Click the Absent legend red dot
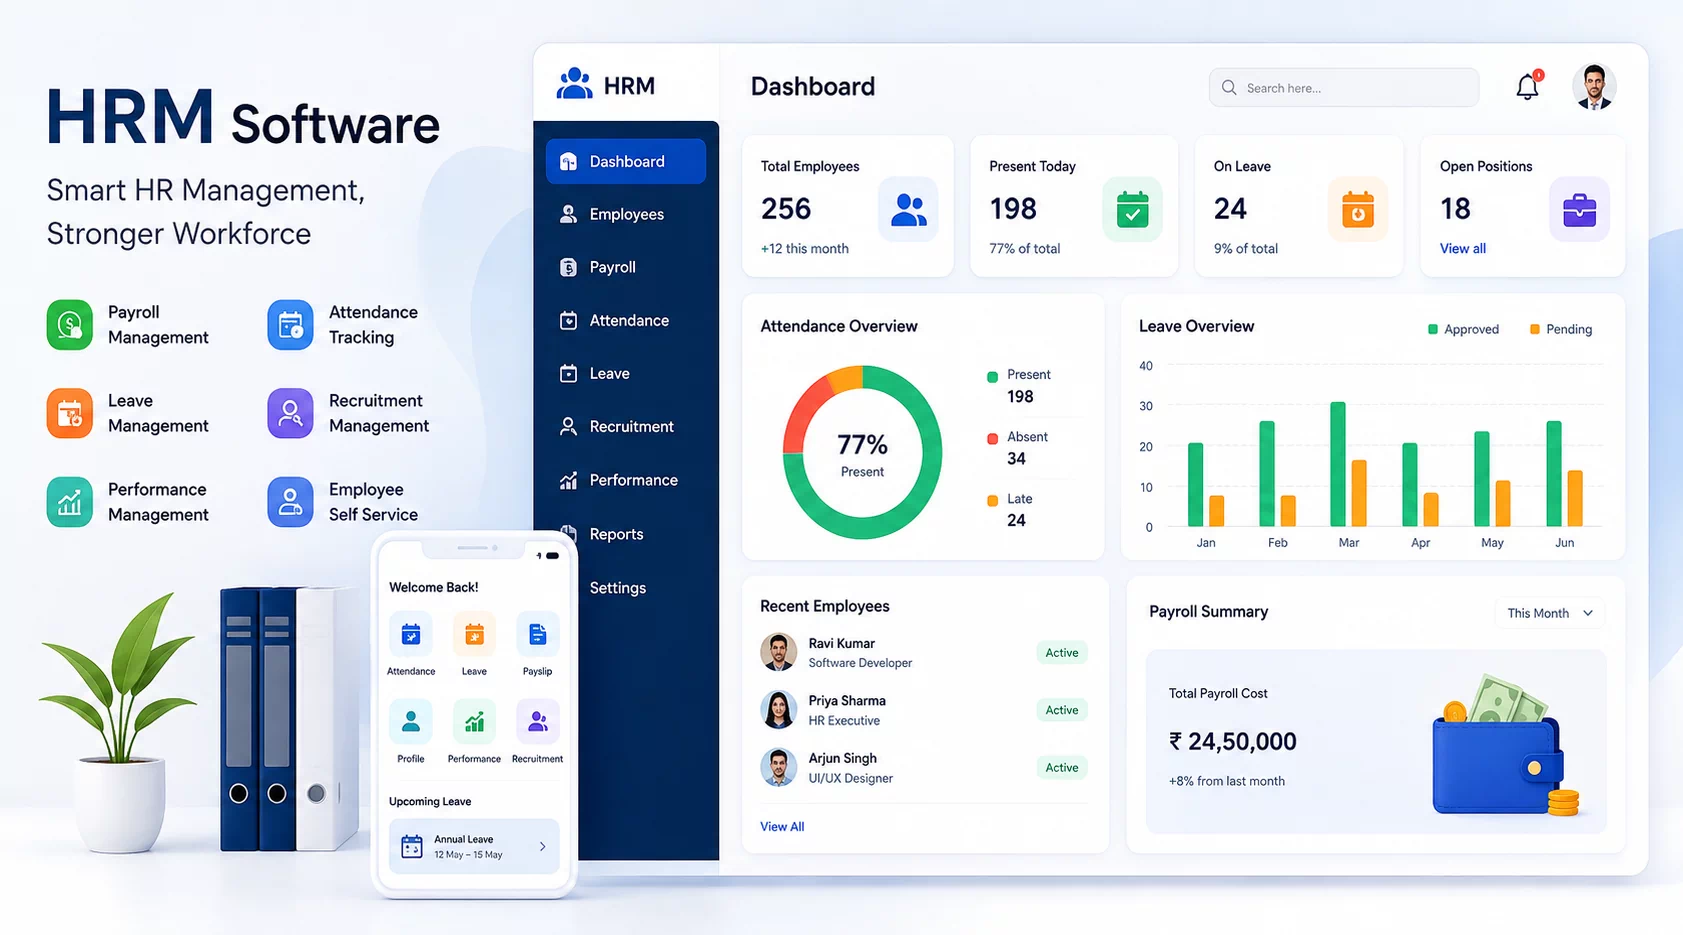Viewport: 1683px width, 935px height. click(x=992, y=438)
